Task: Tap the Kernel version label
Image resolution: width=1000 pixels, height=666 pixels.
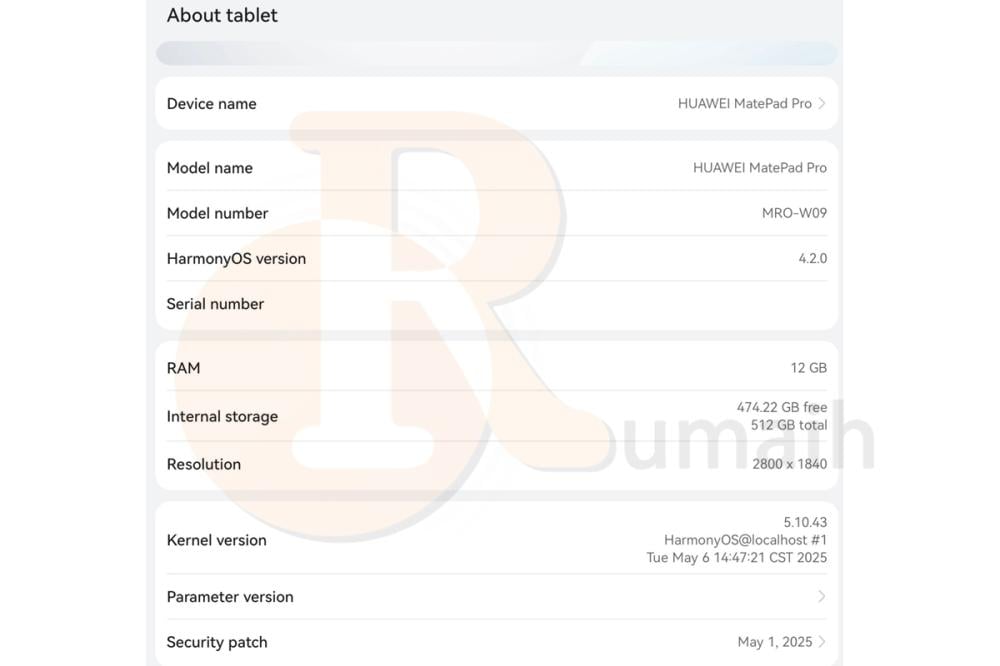Action: 216,540
